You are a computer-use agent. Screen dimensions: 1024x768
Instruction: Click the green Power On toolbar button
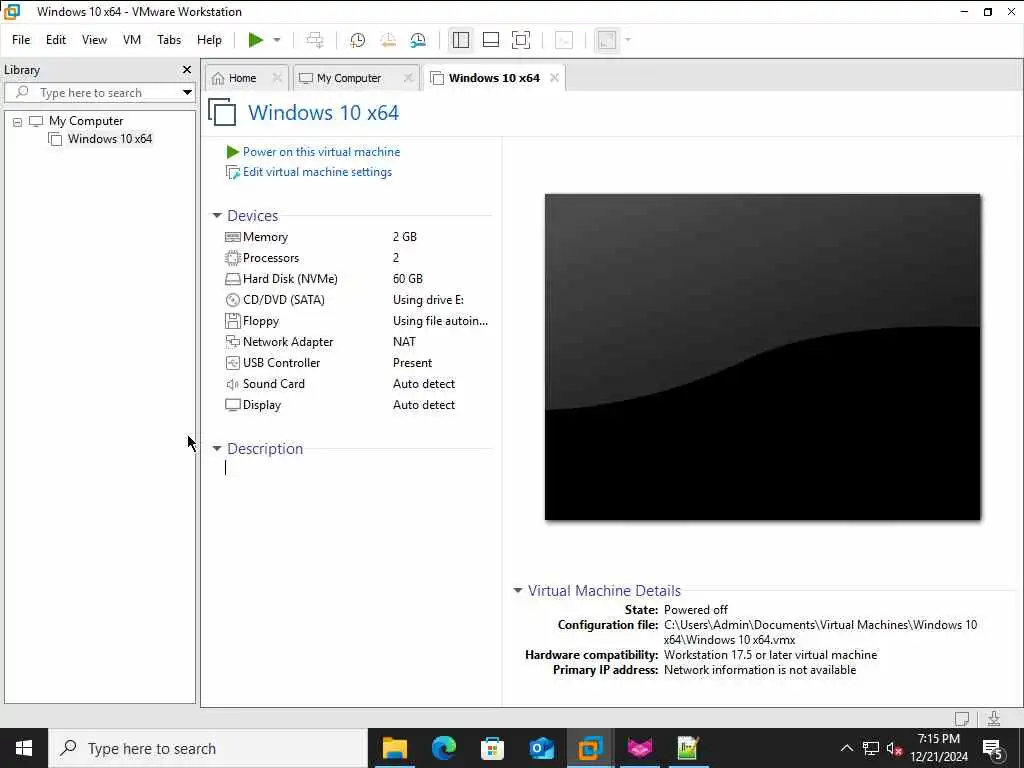coord(255,40)
